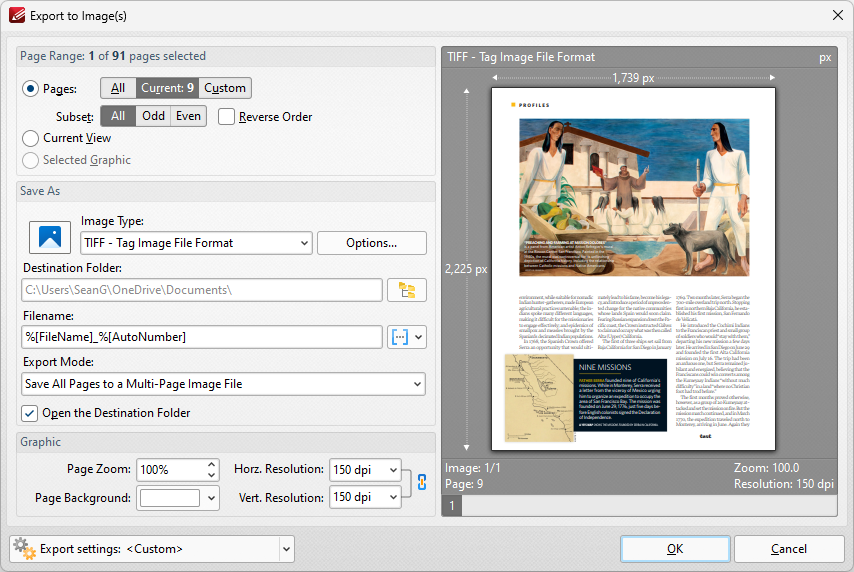This screenshot has height=572, width=854.
Task: Open the filename macros icon
Action: pyautogui.click(x=400, y=337)
